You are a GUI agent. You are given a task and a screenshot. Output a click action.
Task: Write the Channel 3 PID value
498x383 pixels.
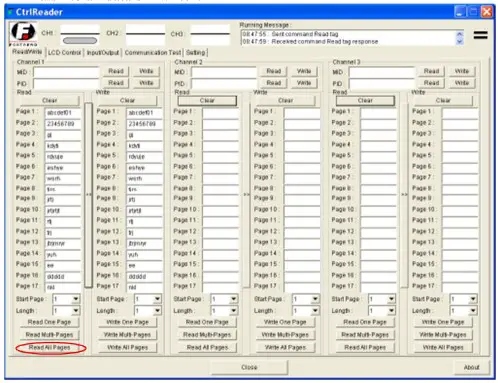[x=462, y=83]
